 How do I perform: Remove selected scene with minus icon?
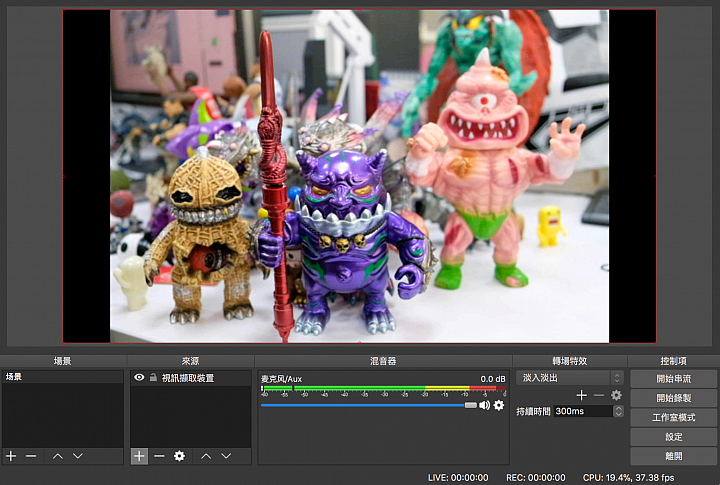click(31, 456)
